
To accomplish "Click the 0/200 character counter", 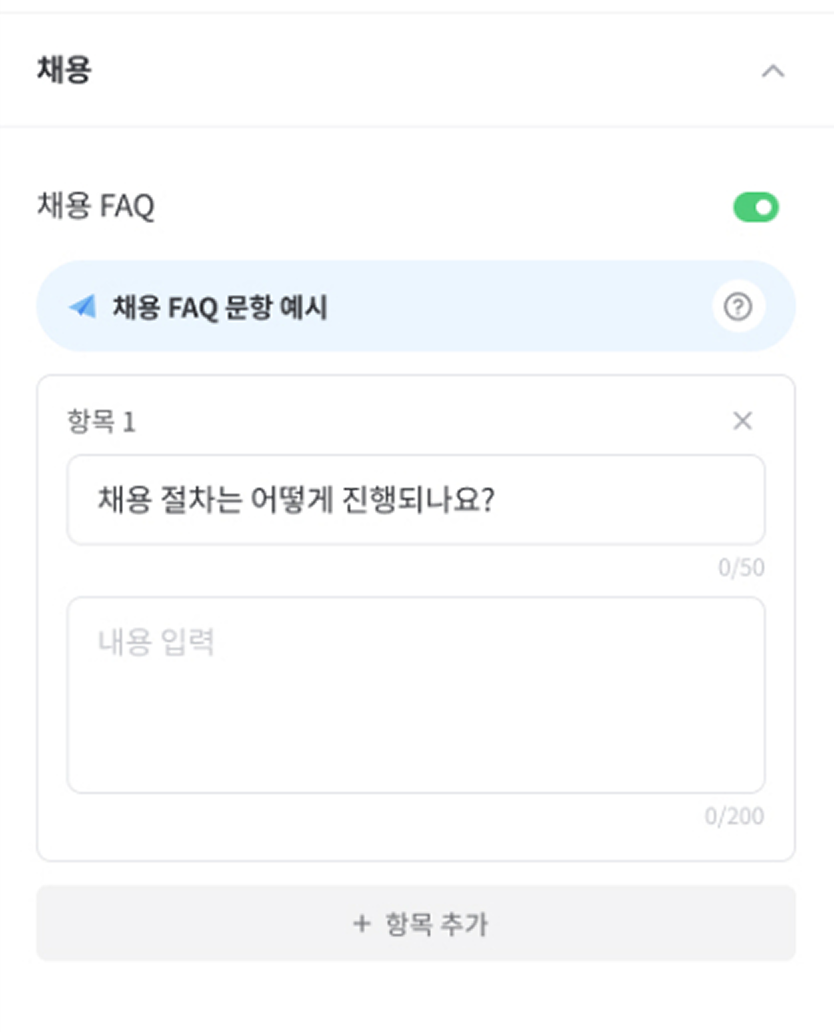I will [x=735, y=816].
